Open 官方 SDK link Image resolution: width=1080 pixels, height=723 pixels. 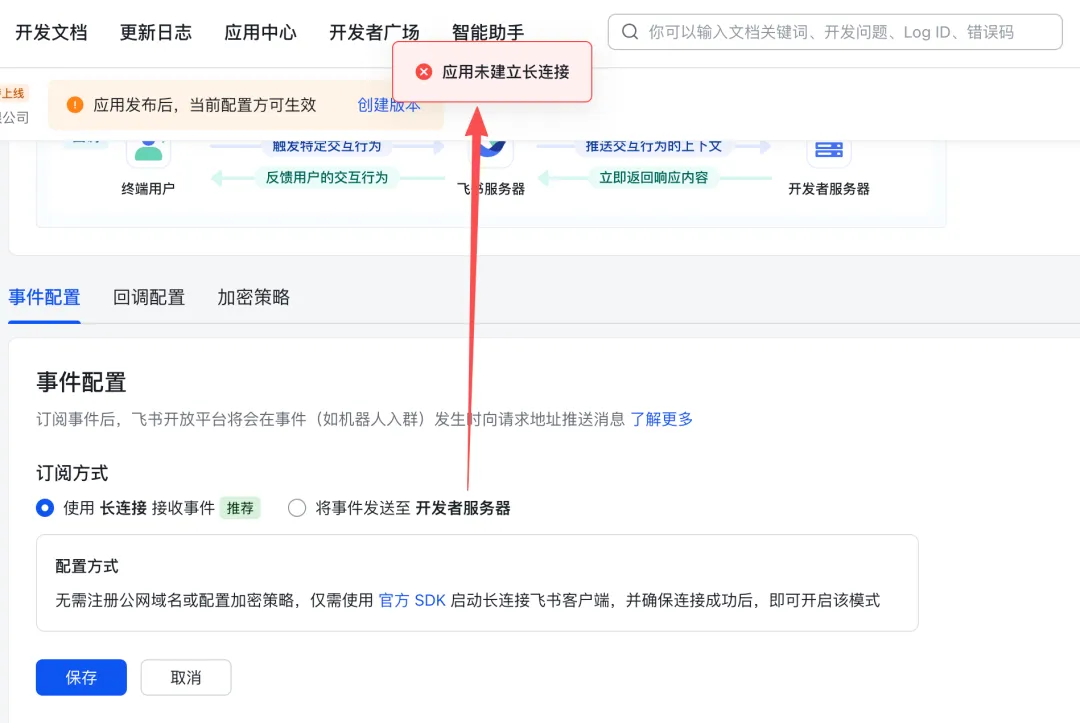point(412,600)
